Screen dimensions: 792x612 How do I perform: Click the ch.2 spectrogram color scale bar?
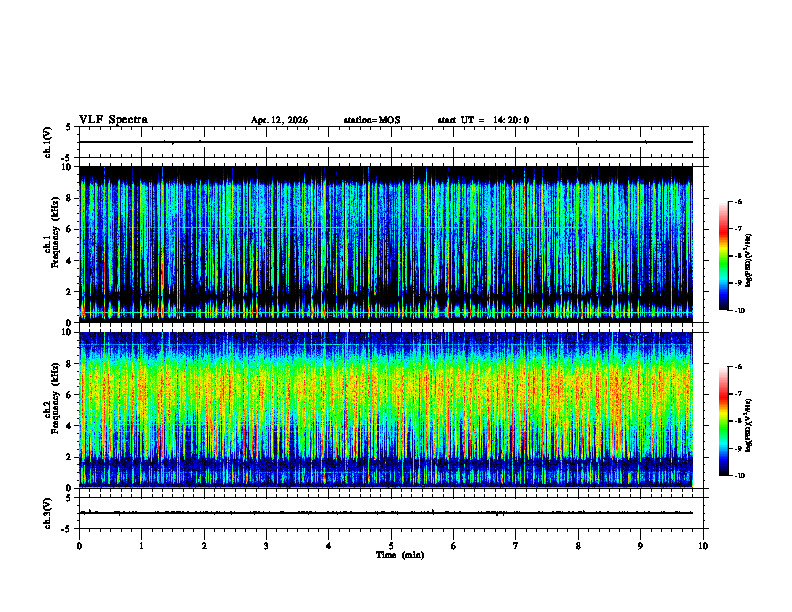[723, 421]
